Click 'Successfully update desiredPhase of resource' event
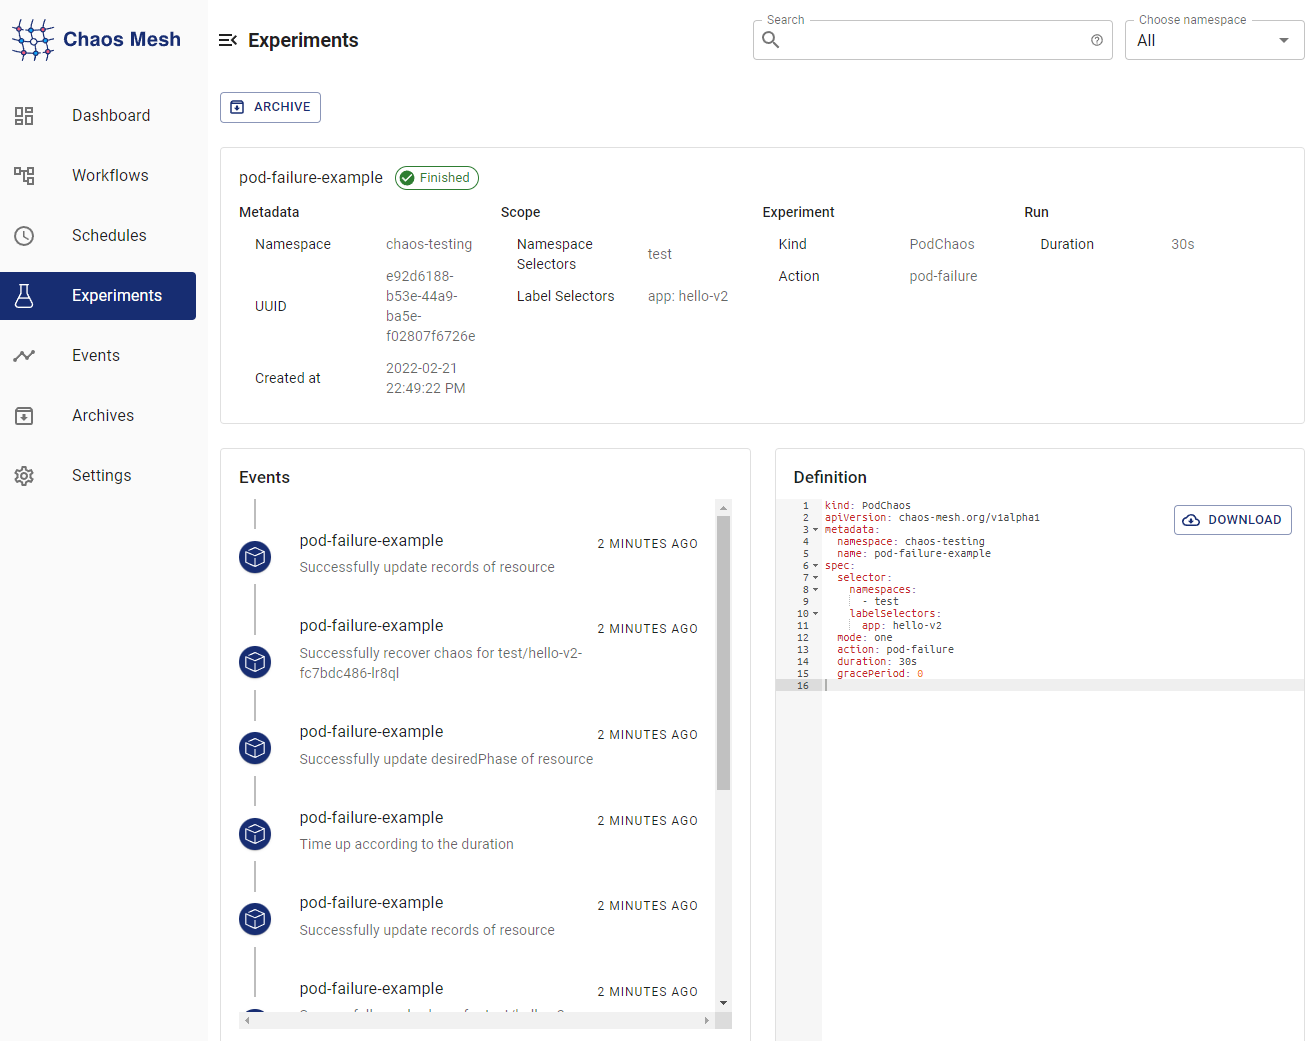The width and height of the screenshot is (1310, 1041). pyautogui.click(x=446, y=759)
